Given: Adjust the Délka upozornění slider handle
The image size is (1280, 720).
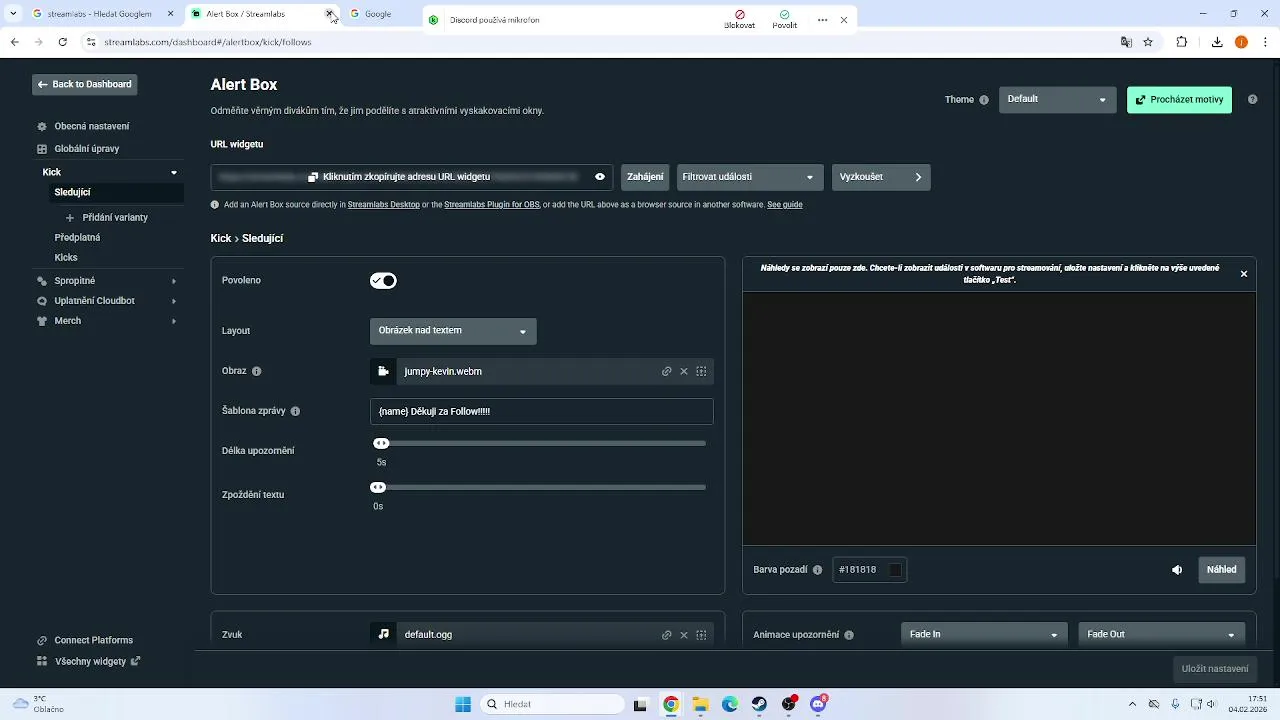Looking at the screenshot, I should (x=381, y=444).
